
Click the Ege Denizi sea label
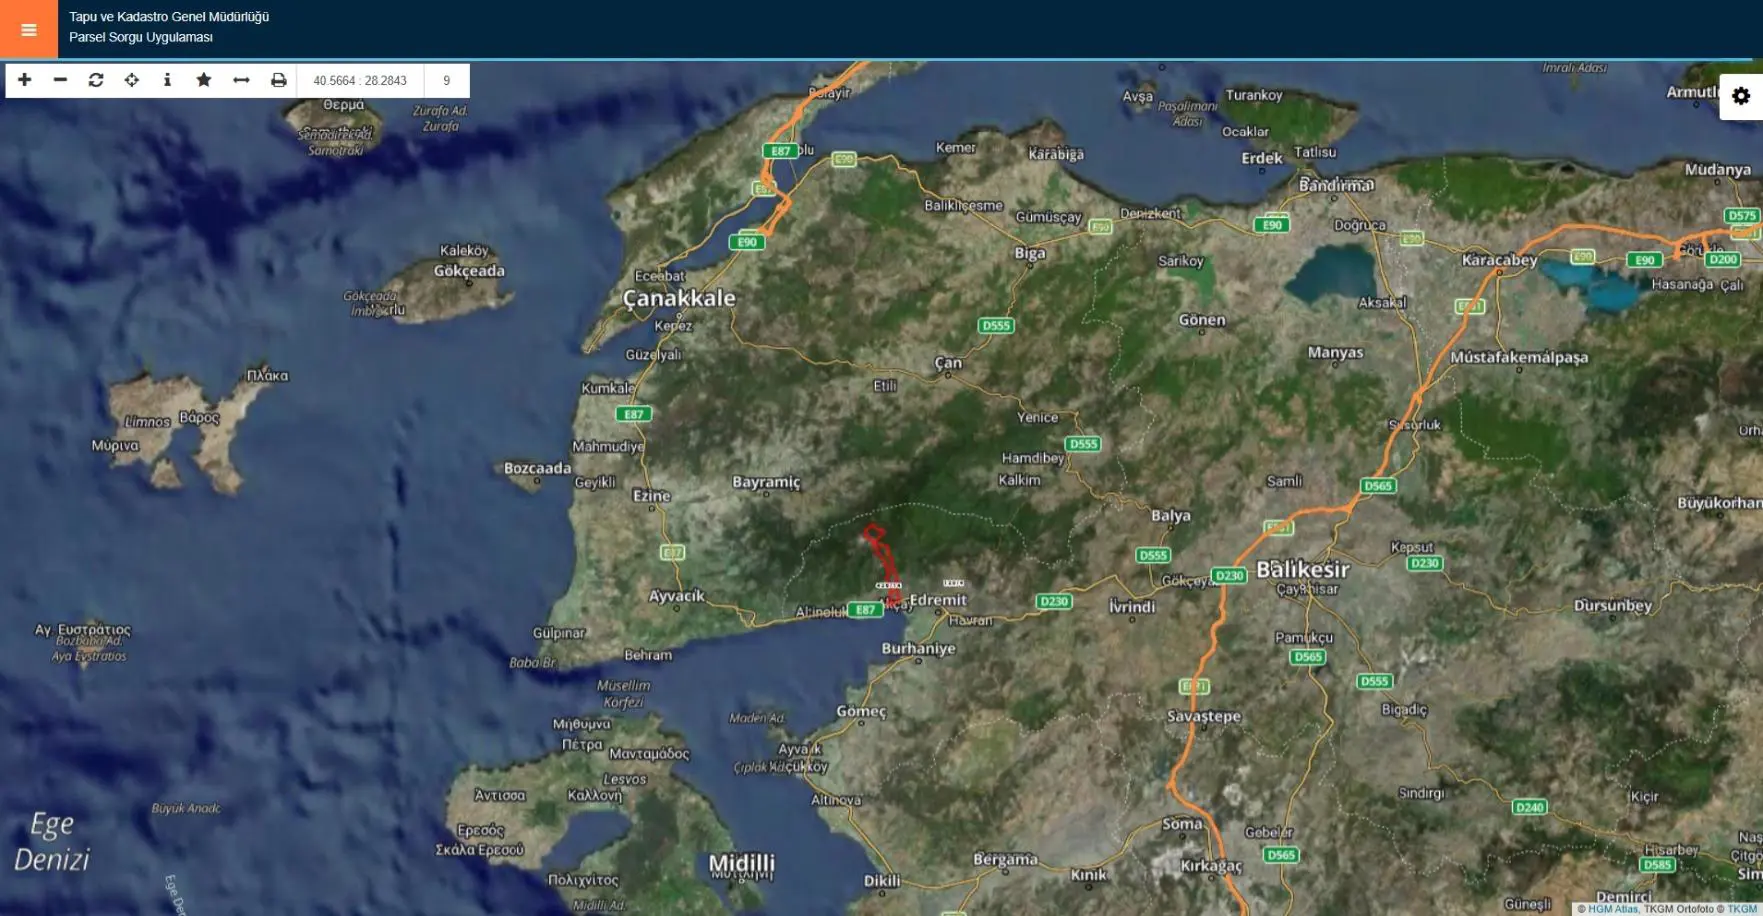(x=52, y=841)
